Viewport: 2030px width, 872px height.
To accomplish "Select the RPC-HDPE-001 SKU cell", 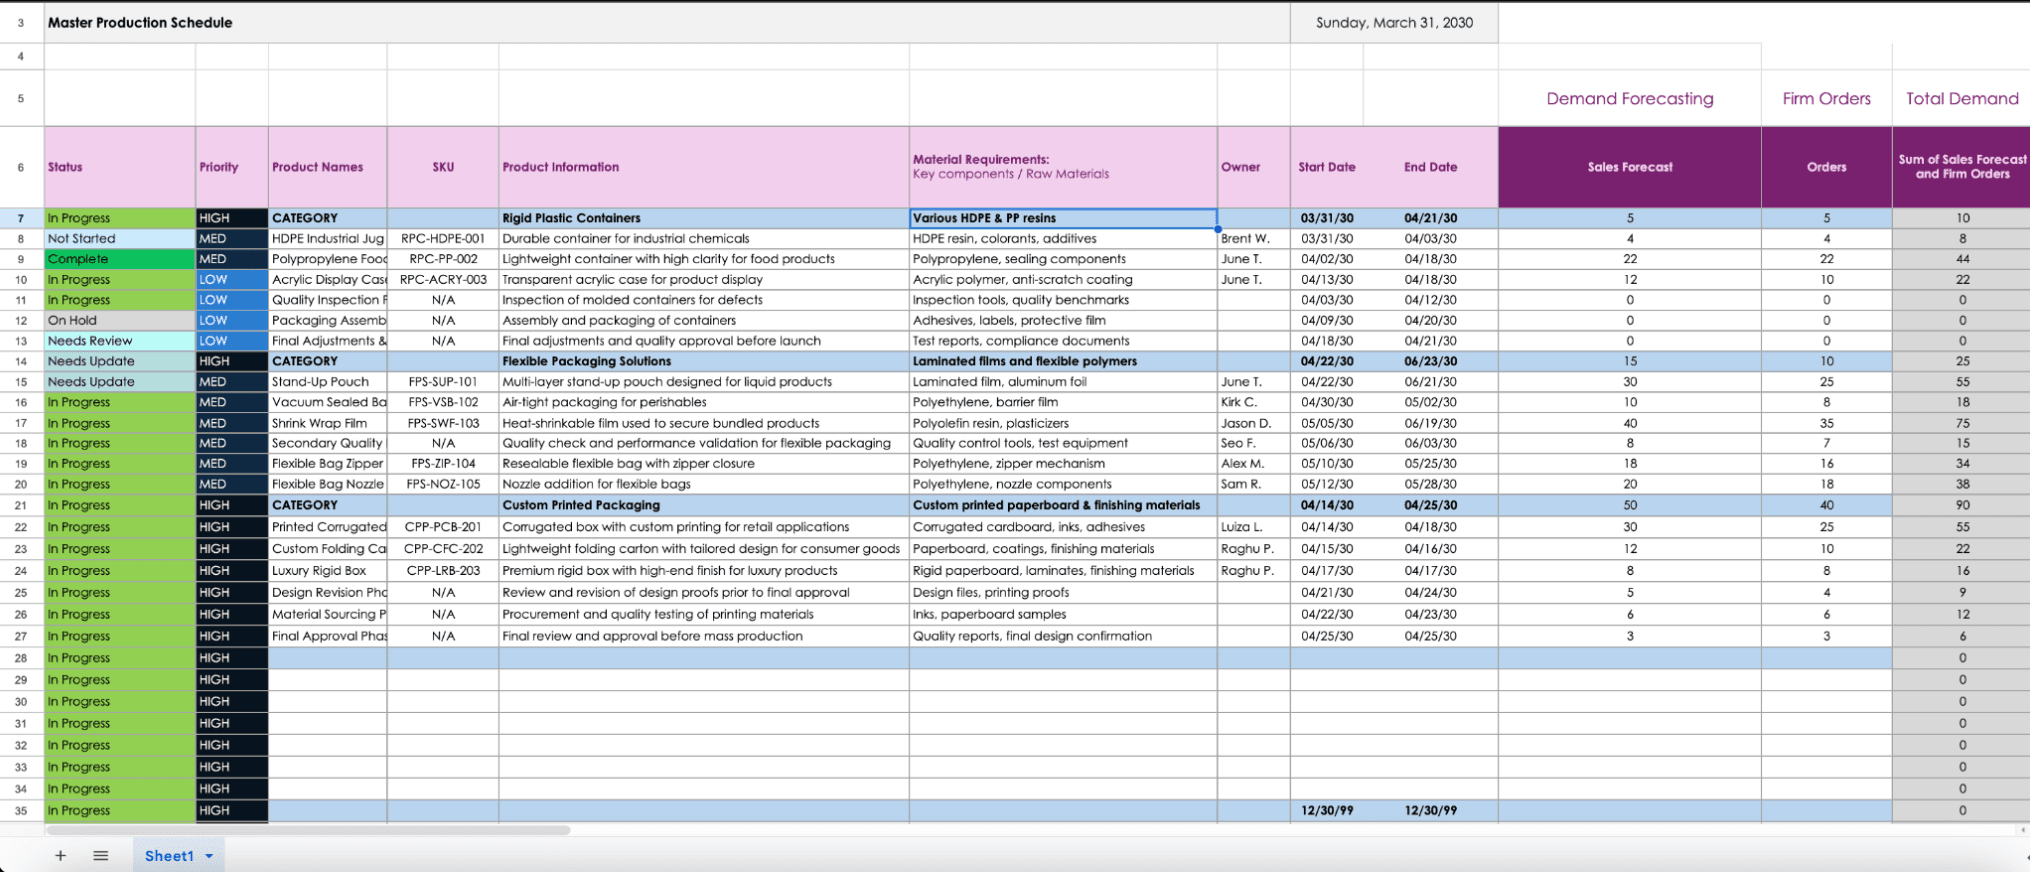I will (443, 239).
